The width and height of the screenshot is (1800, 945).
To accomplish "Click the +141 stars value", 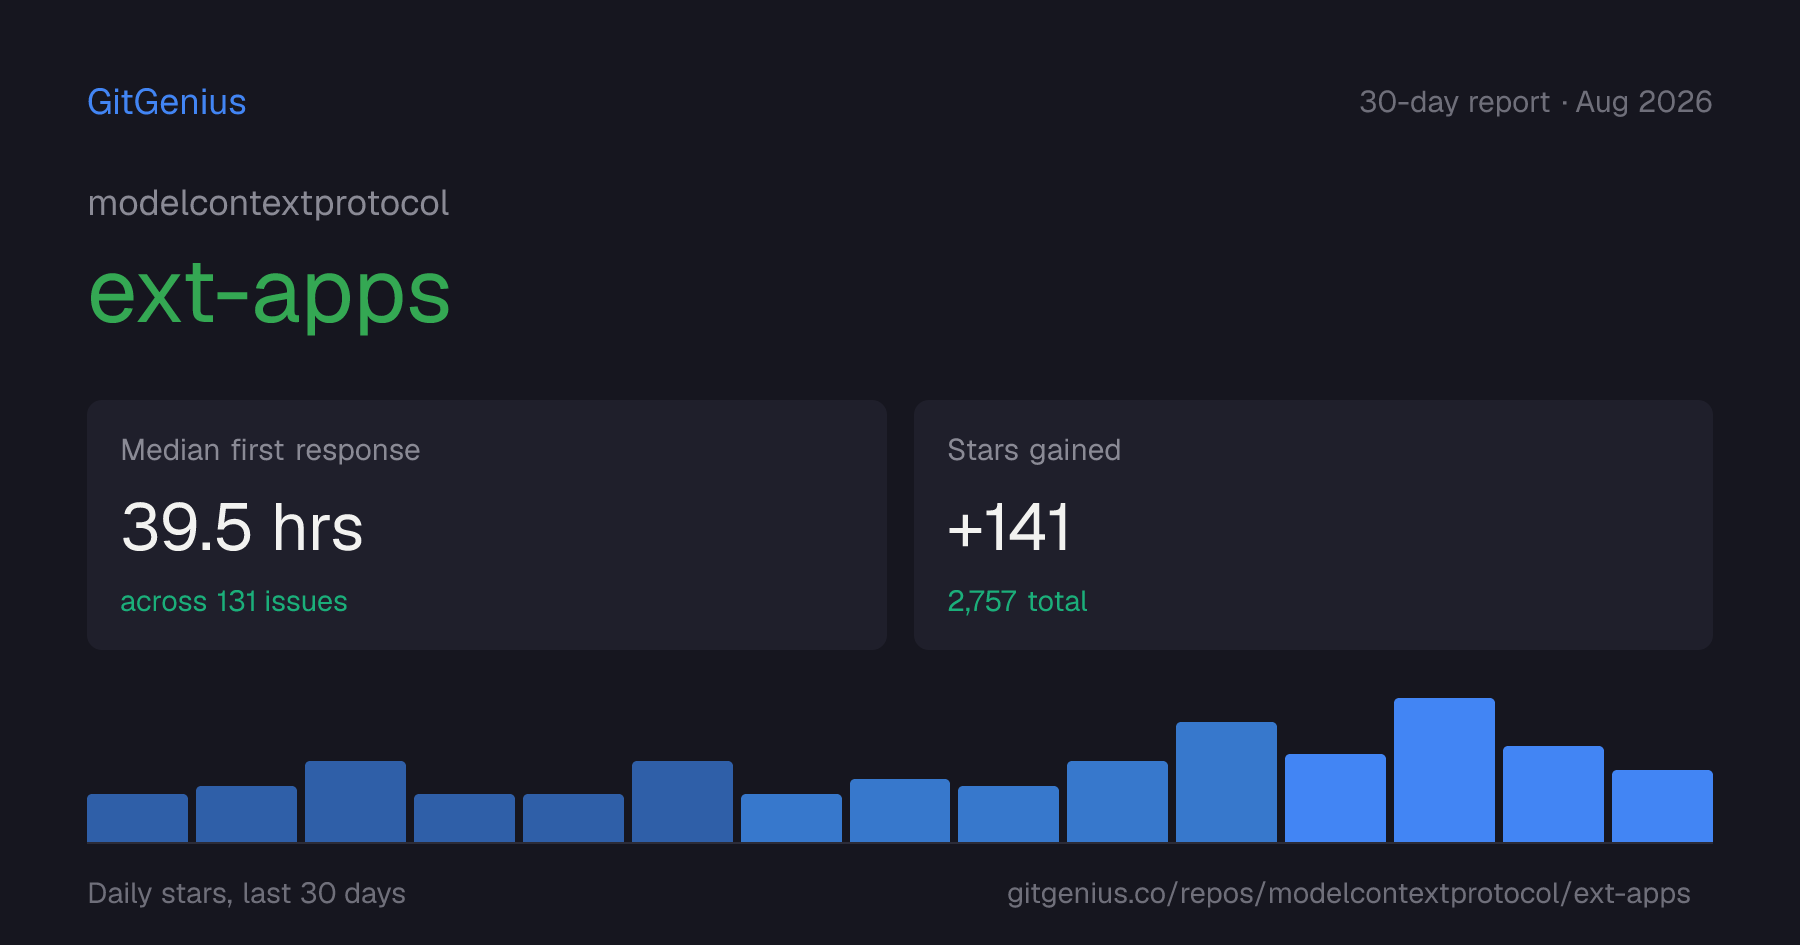I will [1009, 527].
